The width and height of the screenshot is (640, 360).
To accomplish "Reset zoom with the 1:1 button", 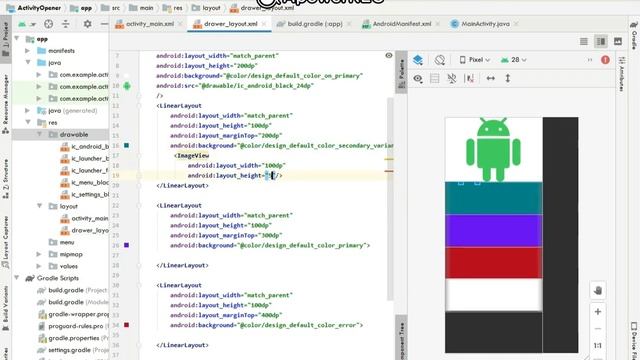I will coord(598,346).
